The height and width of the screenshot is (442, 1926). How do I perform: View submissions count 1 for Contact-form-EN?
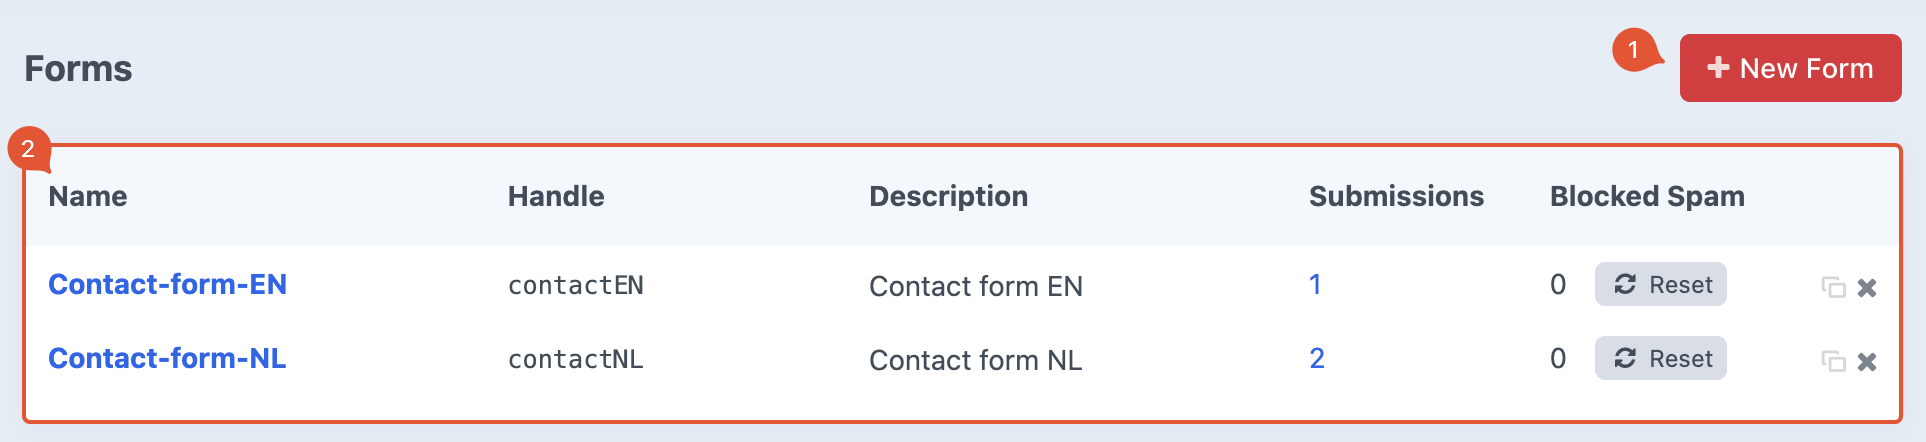[1315, 285]
